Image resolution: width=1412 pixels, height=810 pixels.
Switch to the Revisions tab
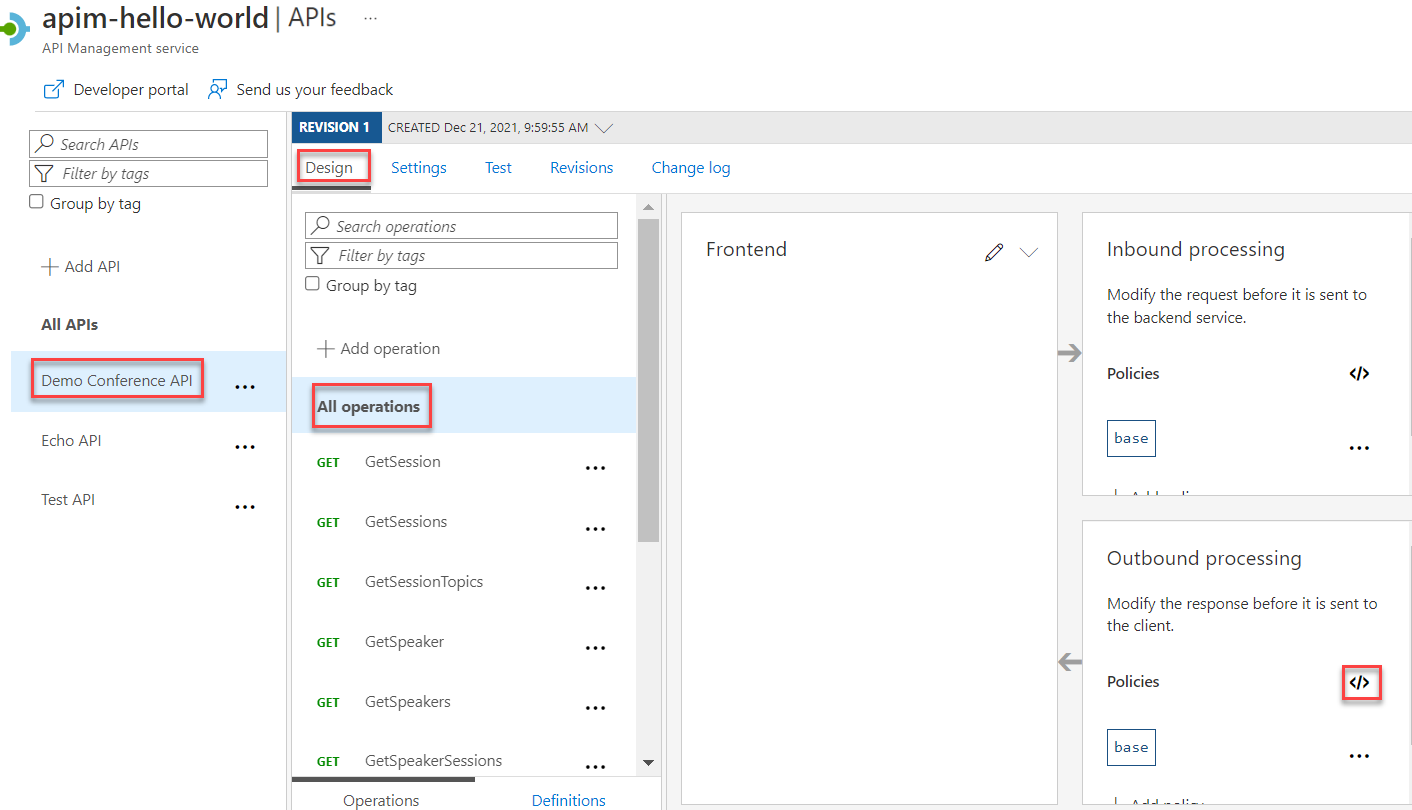582,168
